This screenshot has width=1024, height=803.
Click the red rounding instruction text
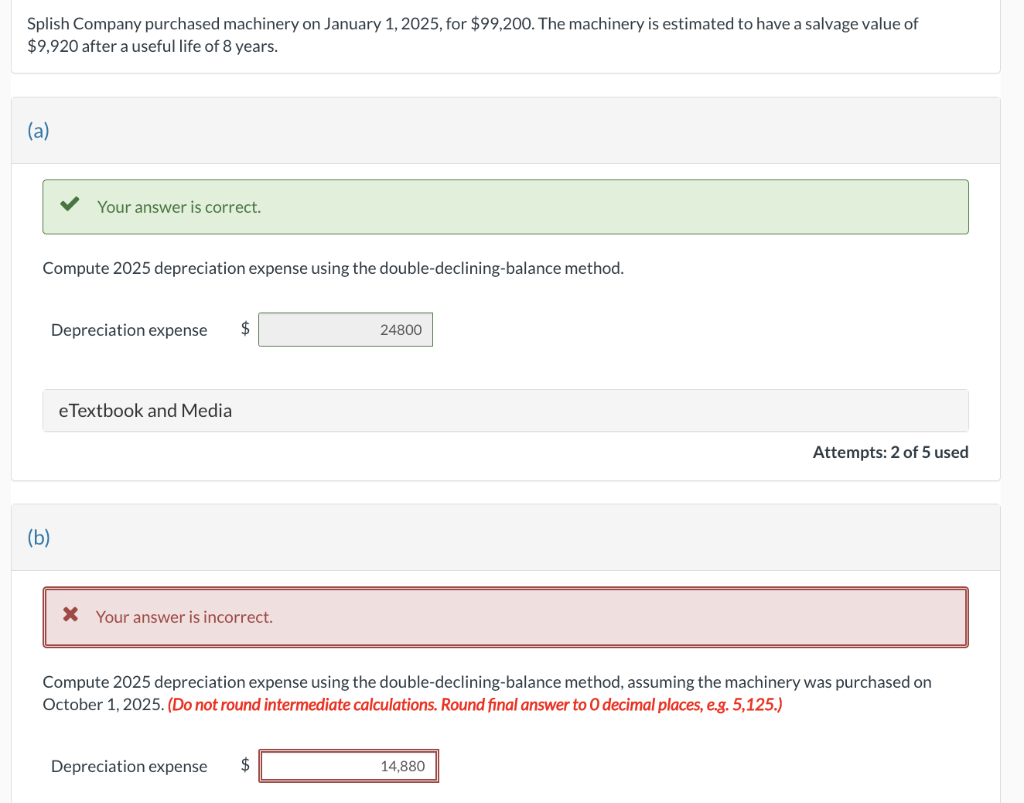[x=475, y=705]
